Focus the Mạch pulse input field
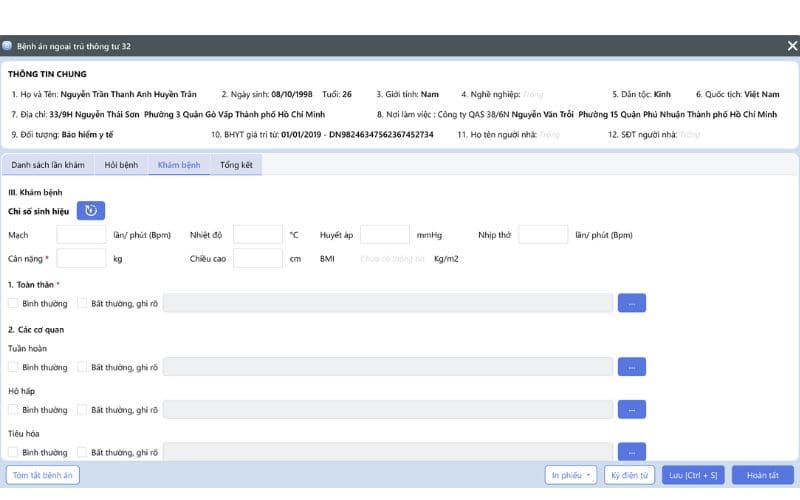800x500 pixels. [x=81, y=235]
